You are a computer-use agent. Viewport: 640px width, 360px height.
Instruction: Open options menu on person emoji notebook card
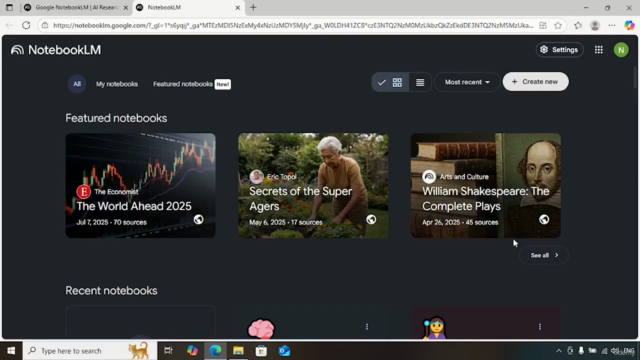click(x=540, y=327)
